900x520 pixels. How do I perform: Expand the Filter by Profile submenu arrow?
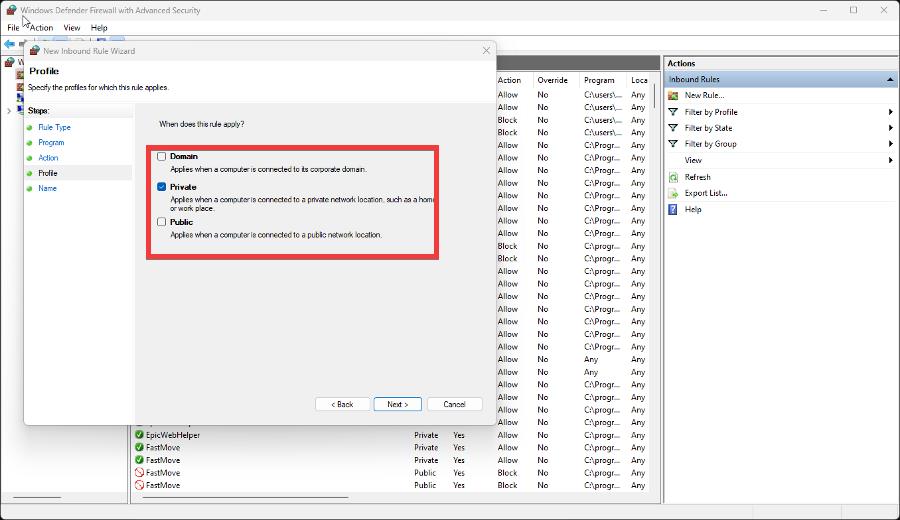click(890, 112)
